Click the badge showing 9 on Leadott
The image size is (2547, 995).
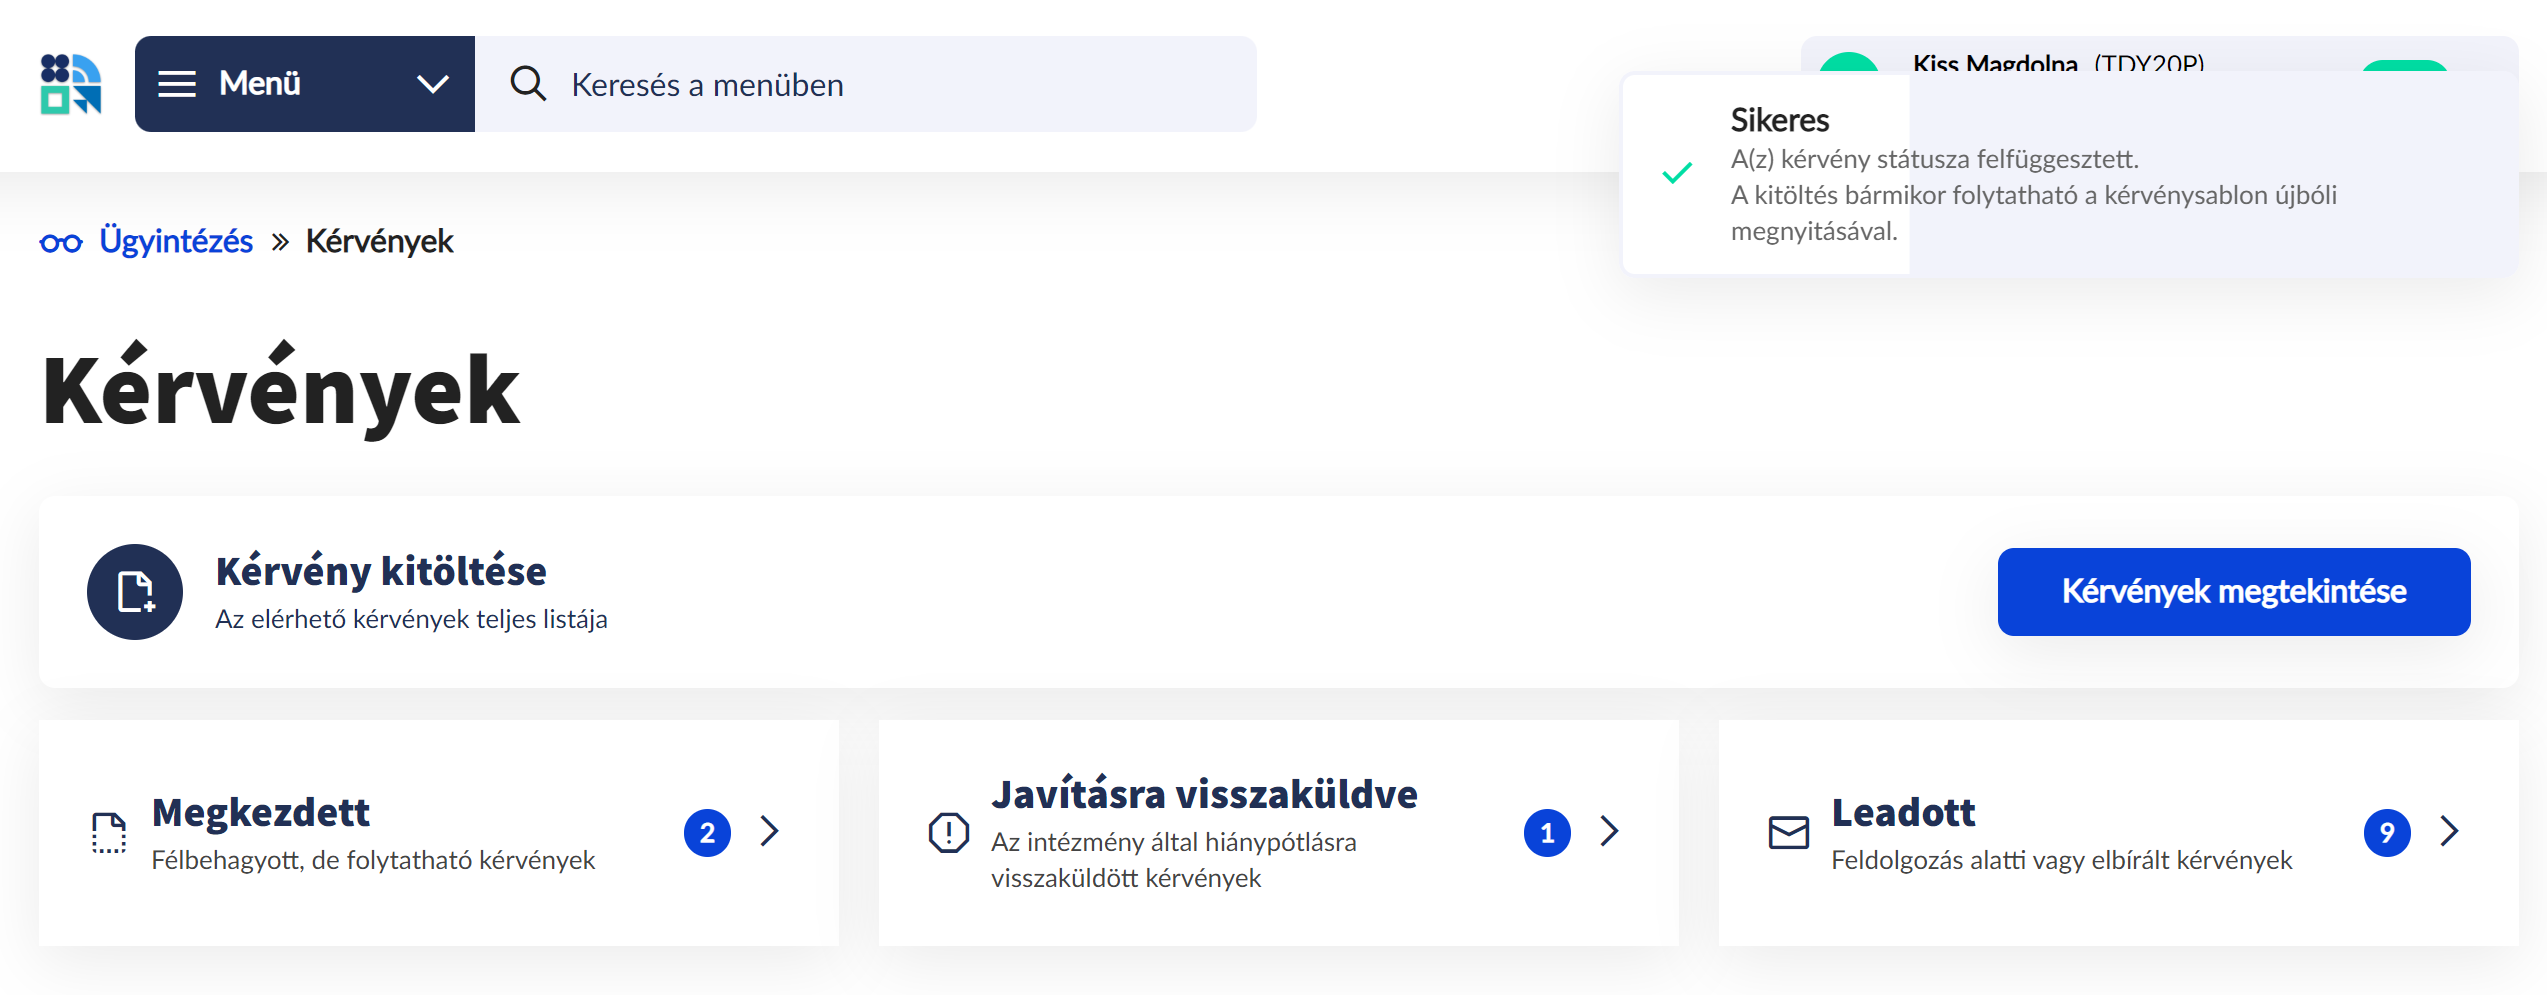[x=2389, y=832]
